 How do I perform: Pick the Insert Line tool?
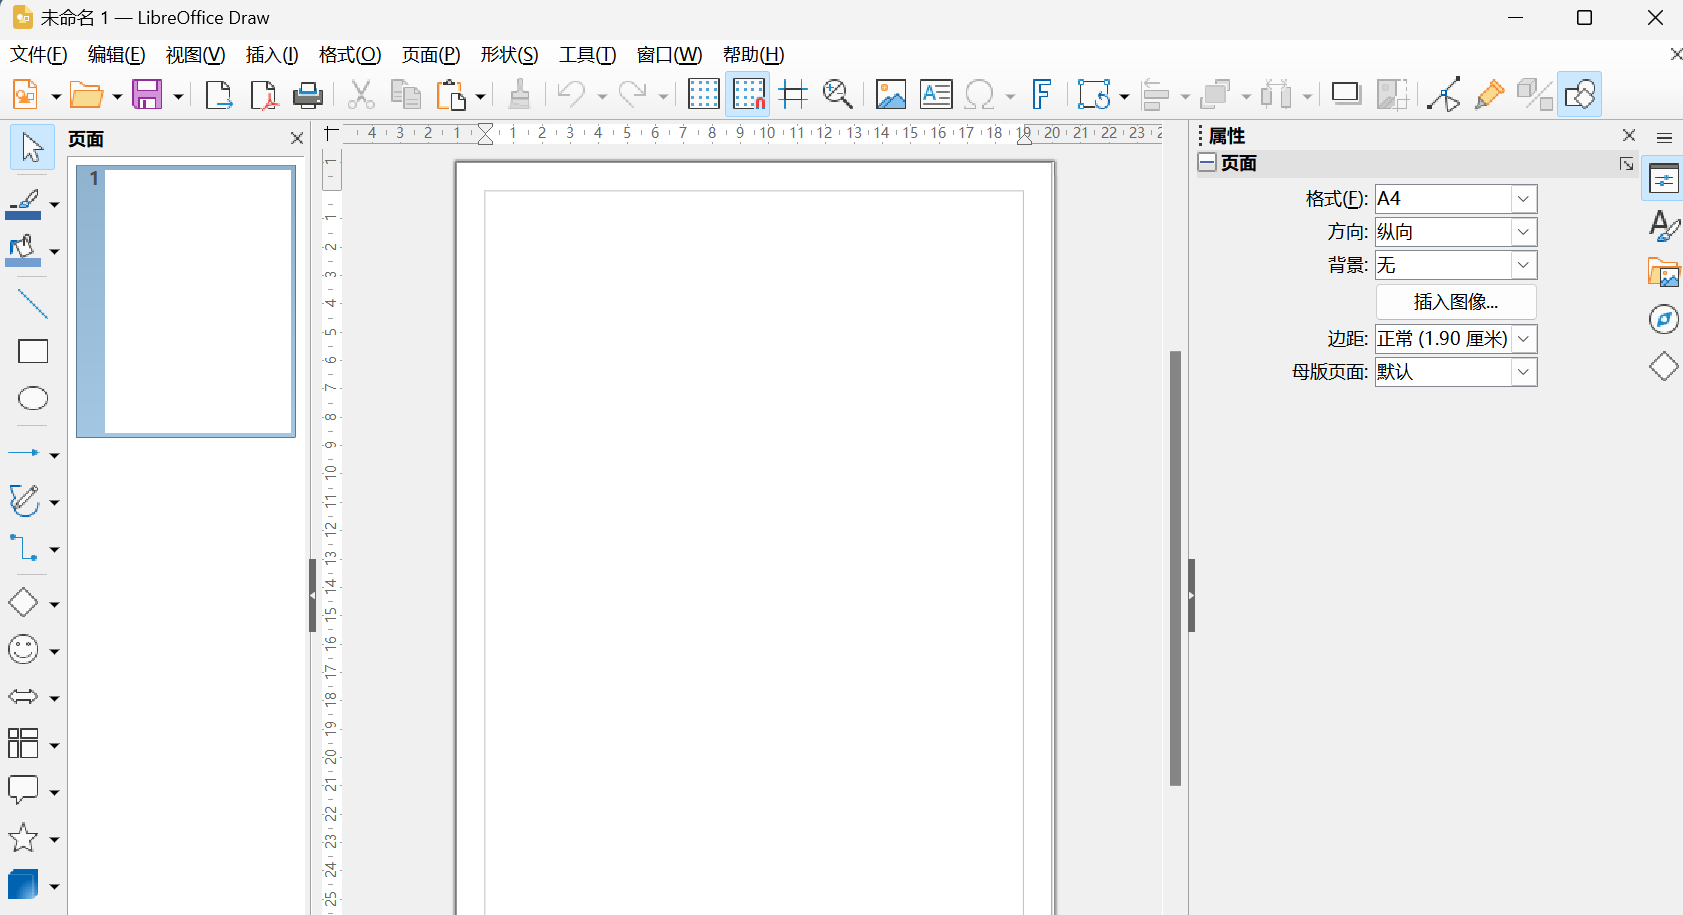[x=33, y=304]
